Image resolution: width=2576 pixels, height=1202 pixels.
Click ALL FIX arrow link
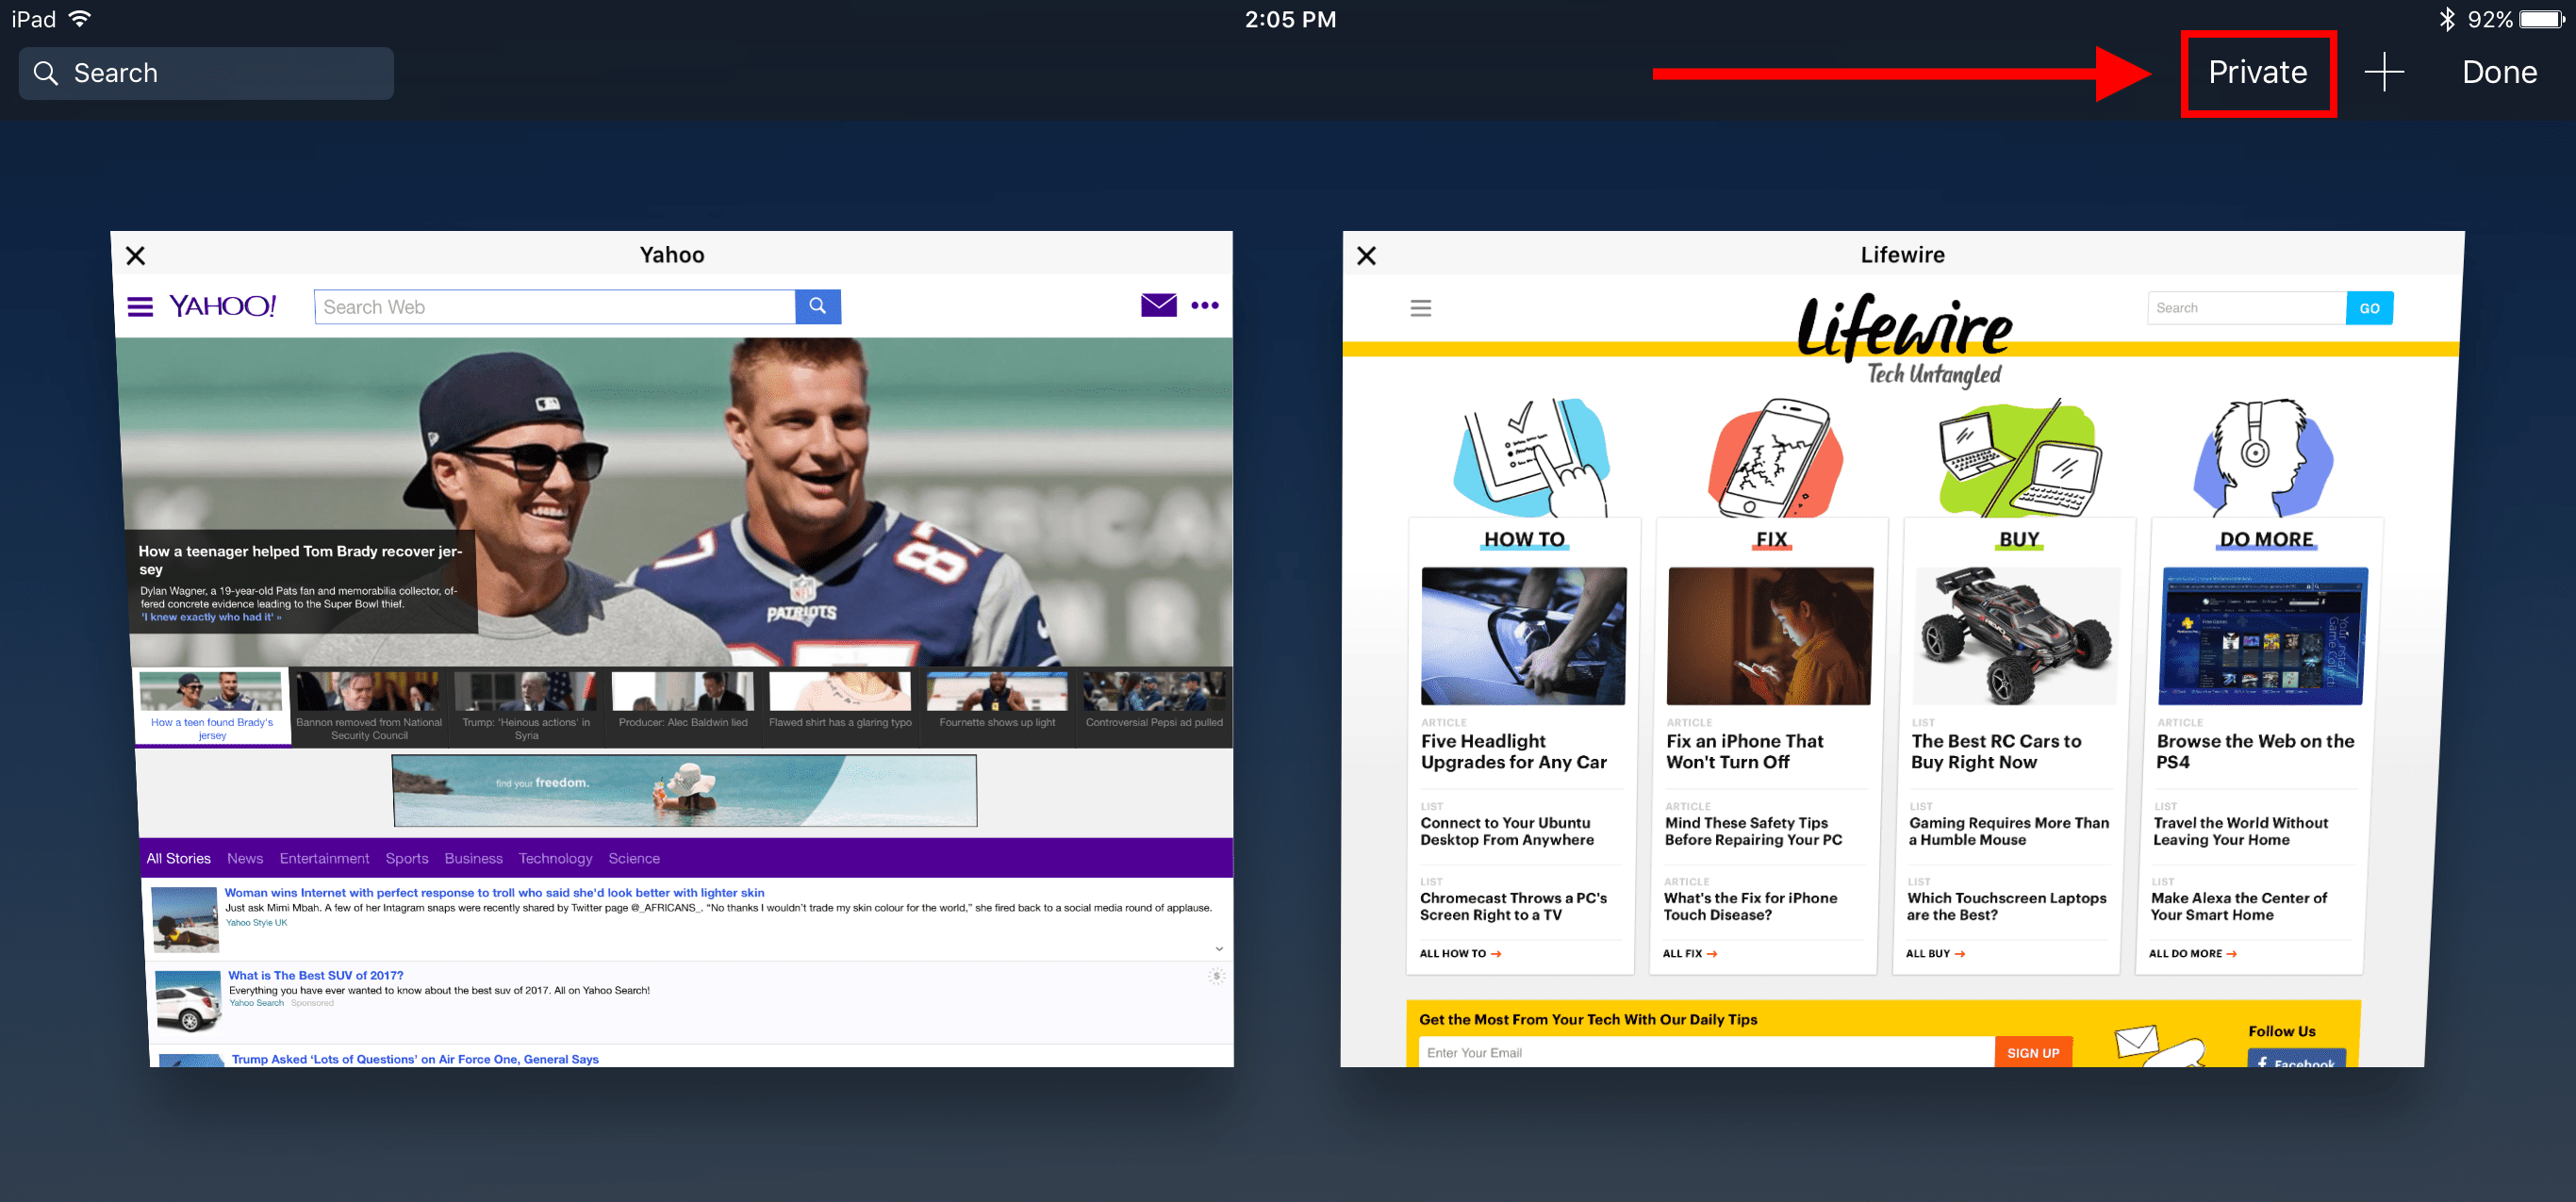click(1690, 953)
